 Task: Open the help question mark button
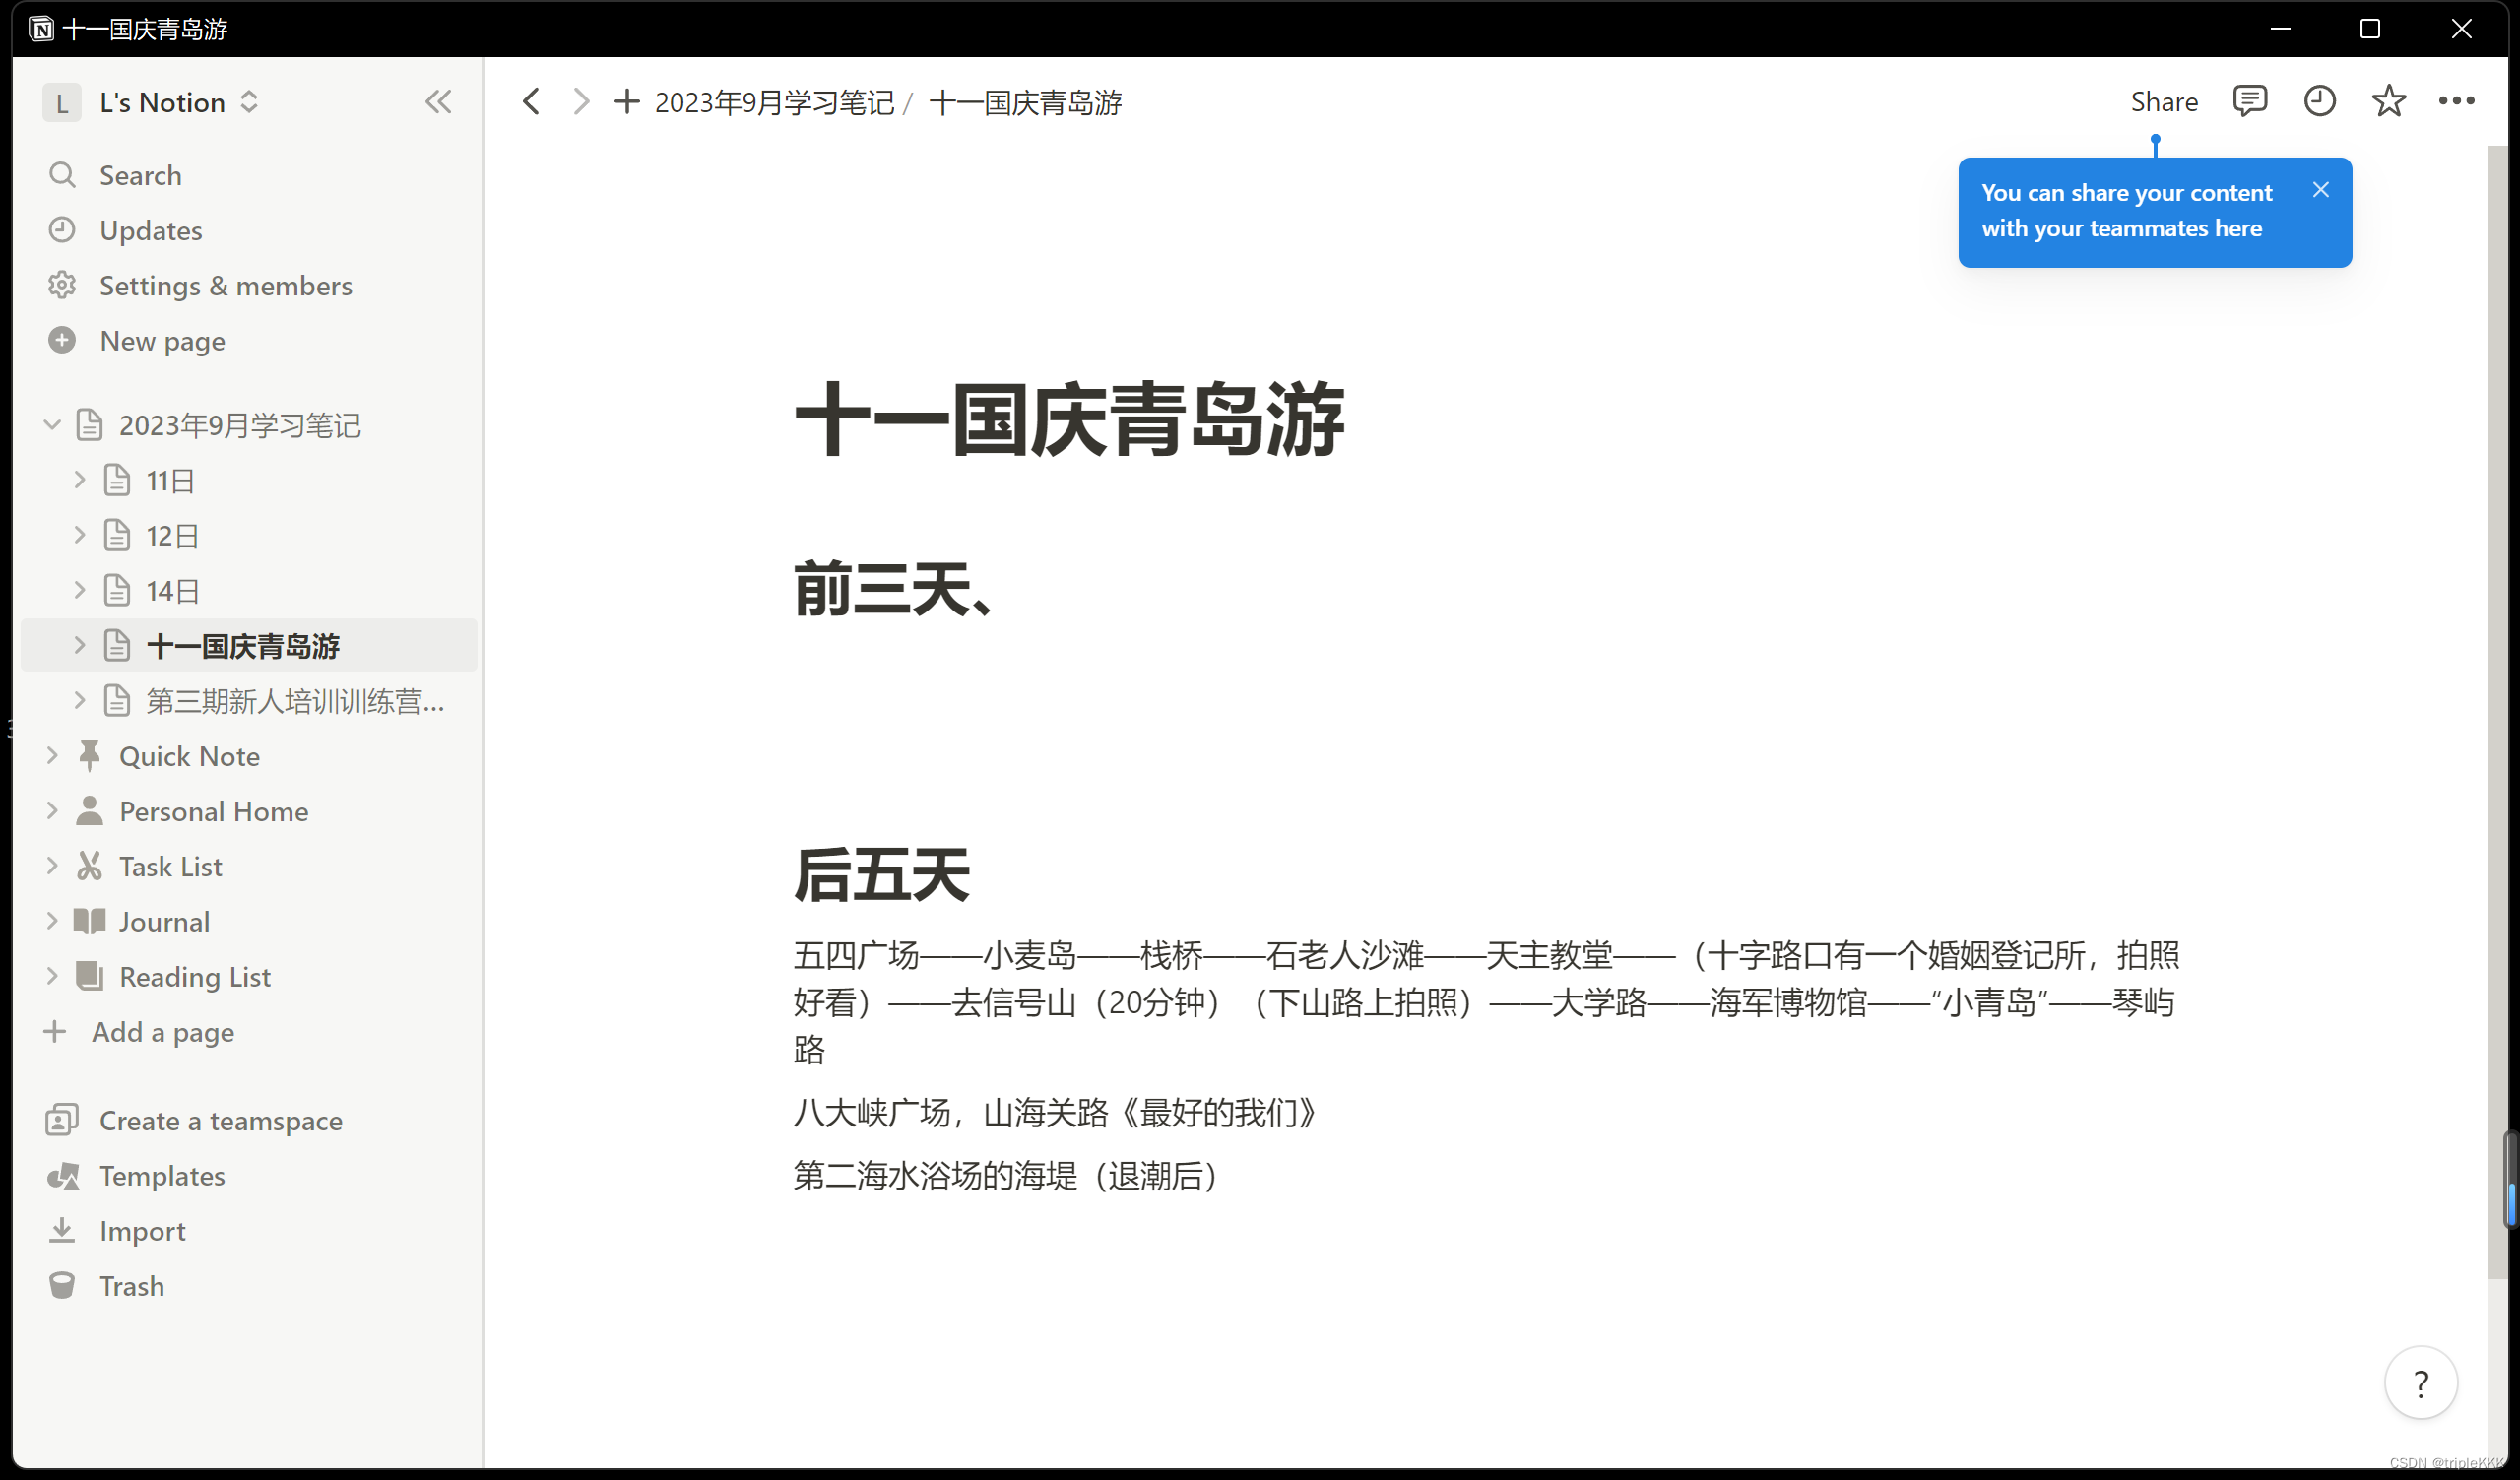(x=2420, y=1384)
